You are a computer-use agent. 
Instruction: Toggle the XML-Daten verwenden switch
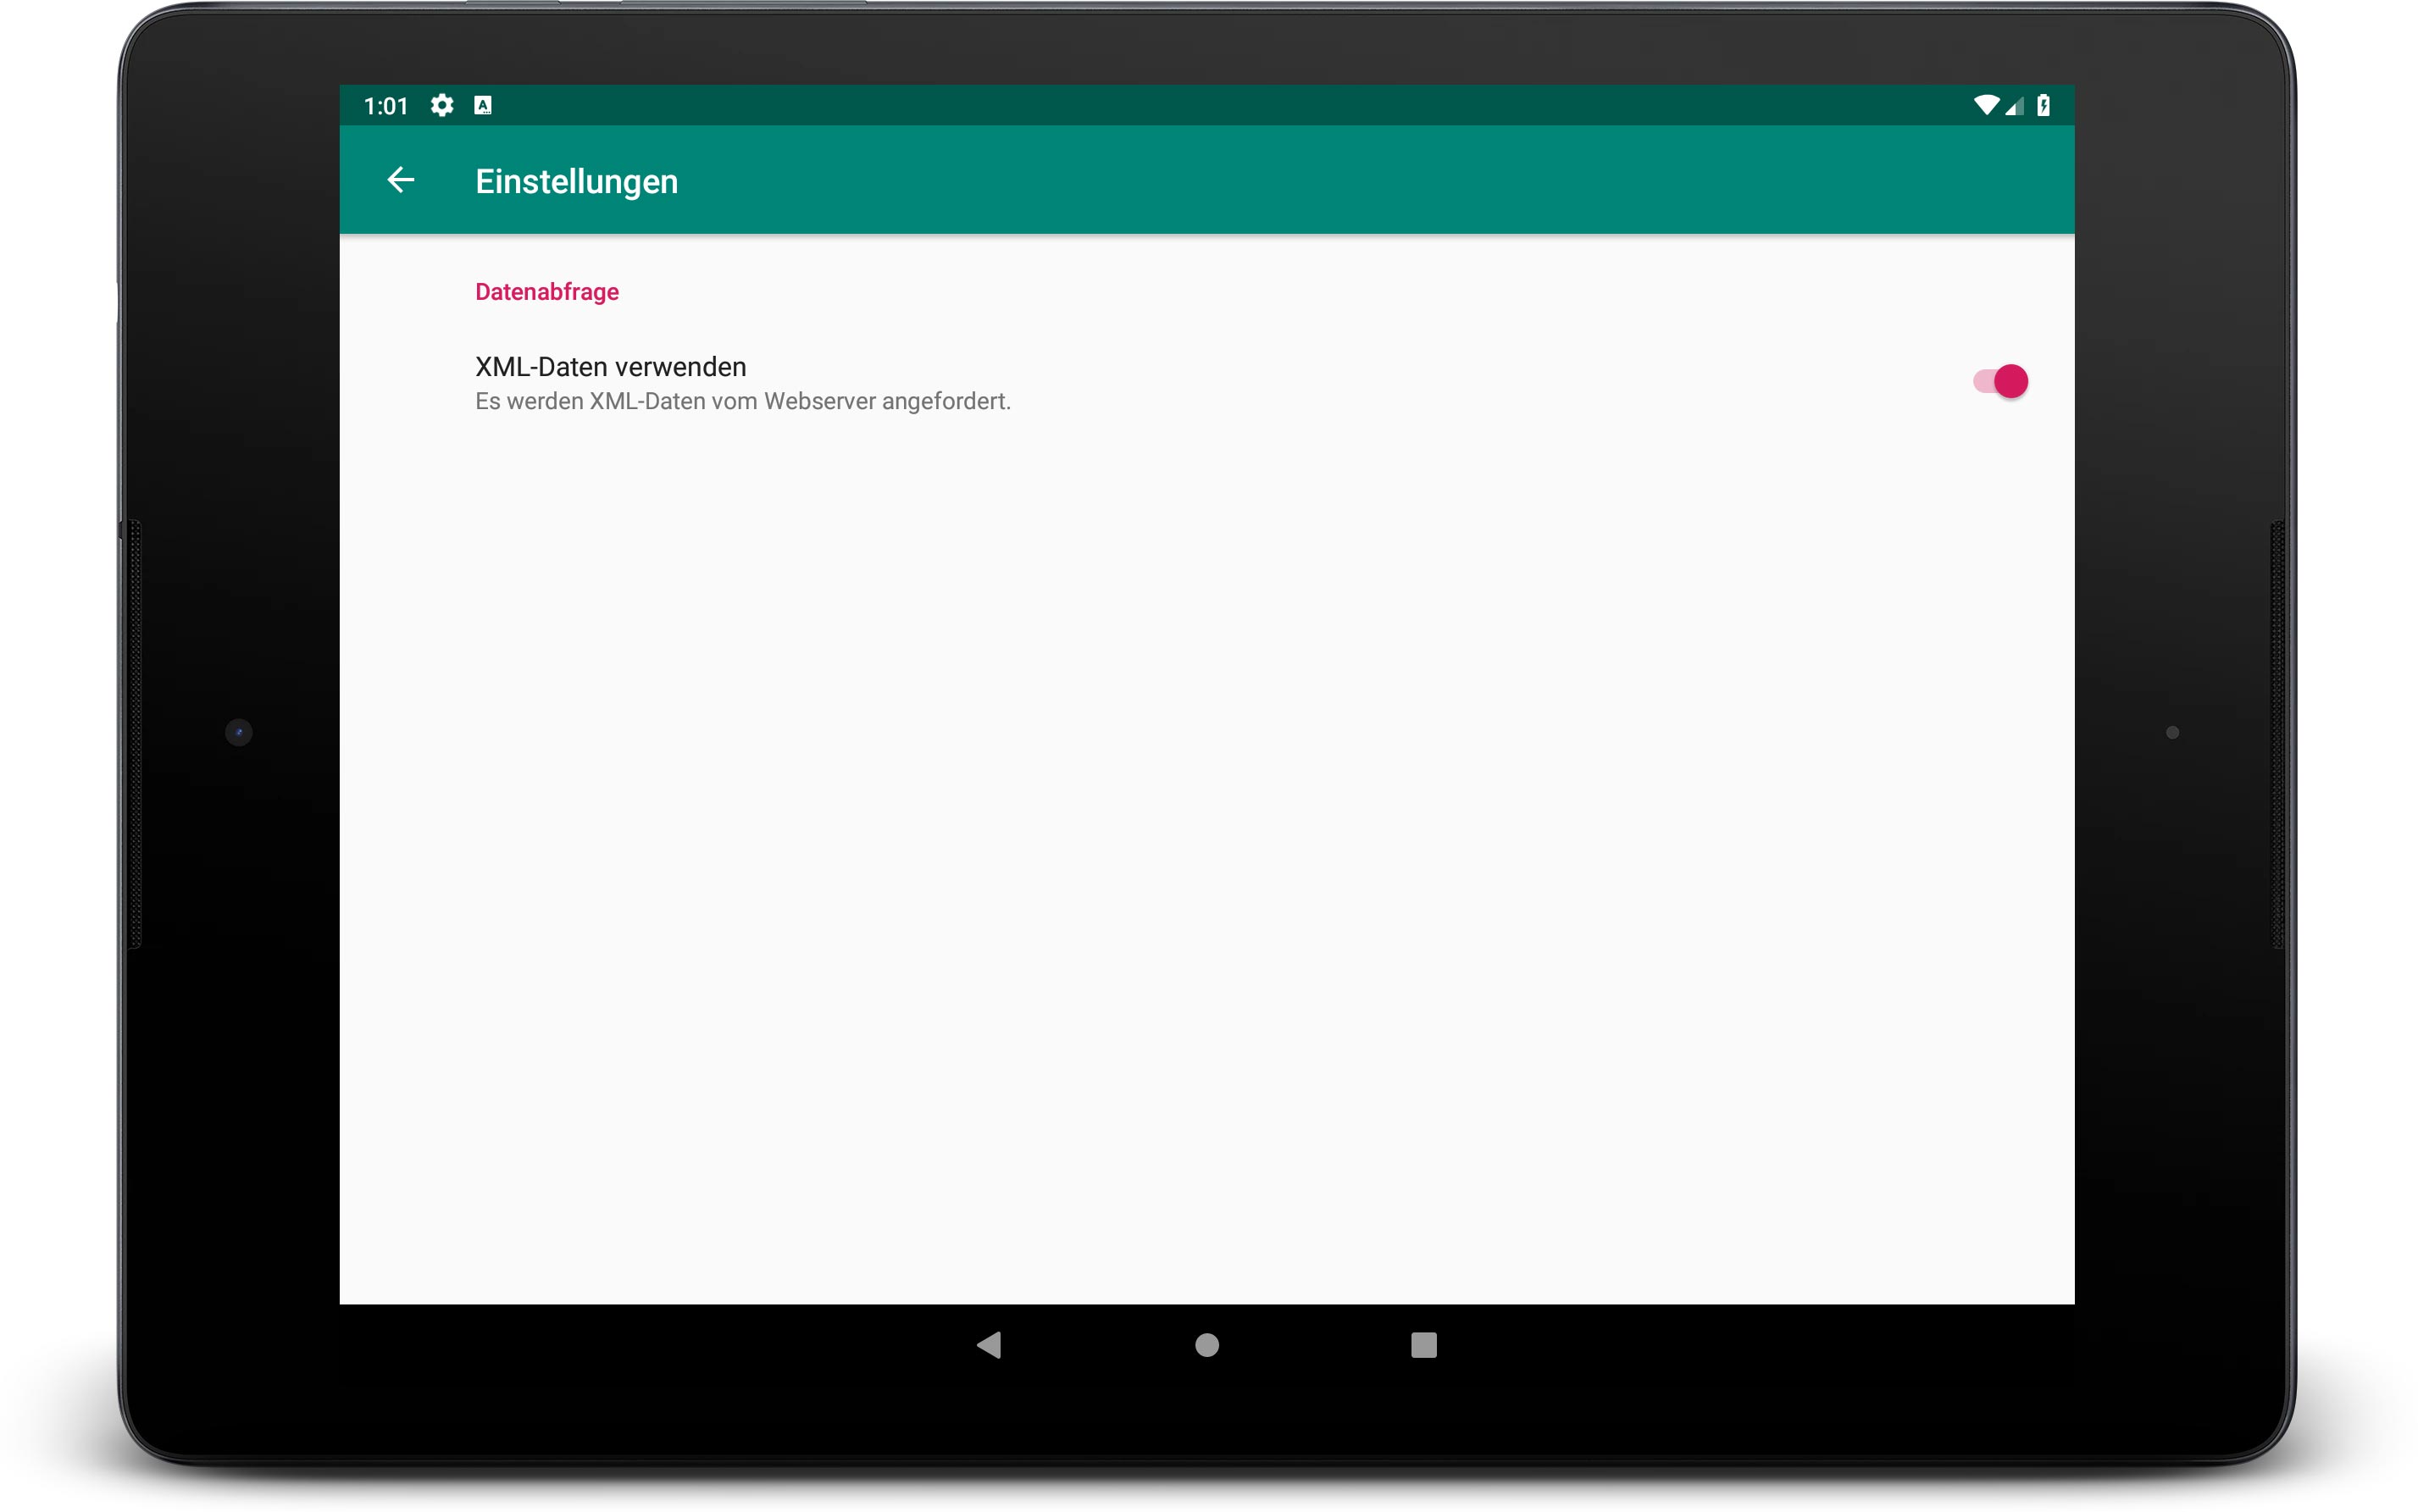click(1999, 381)
